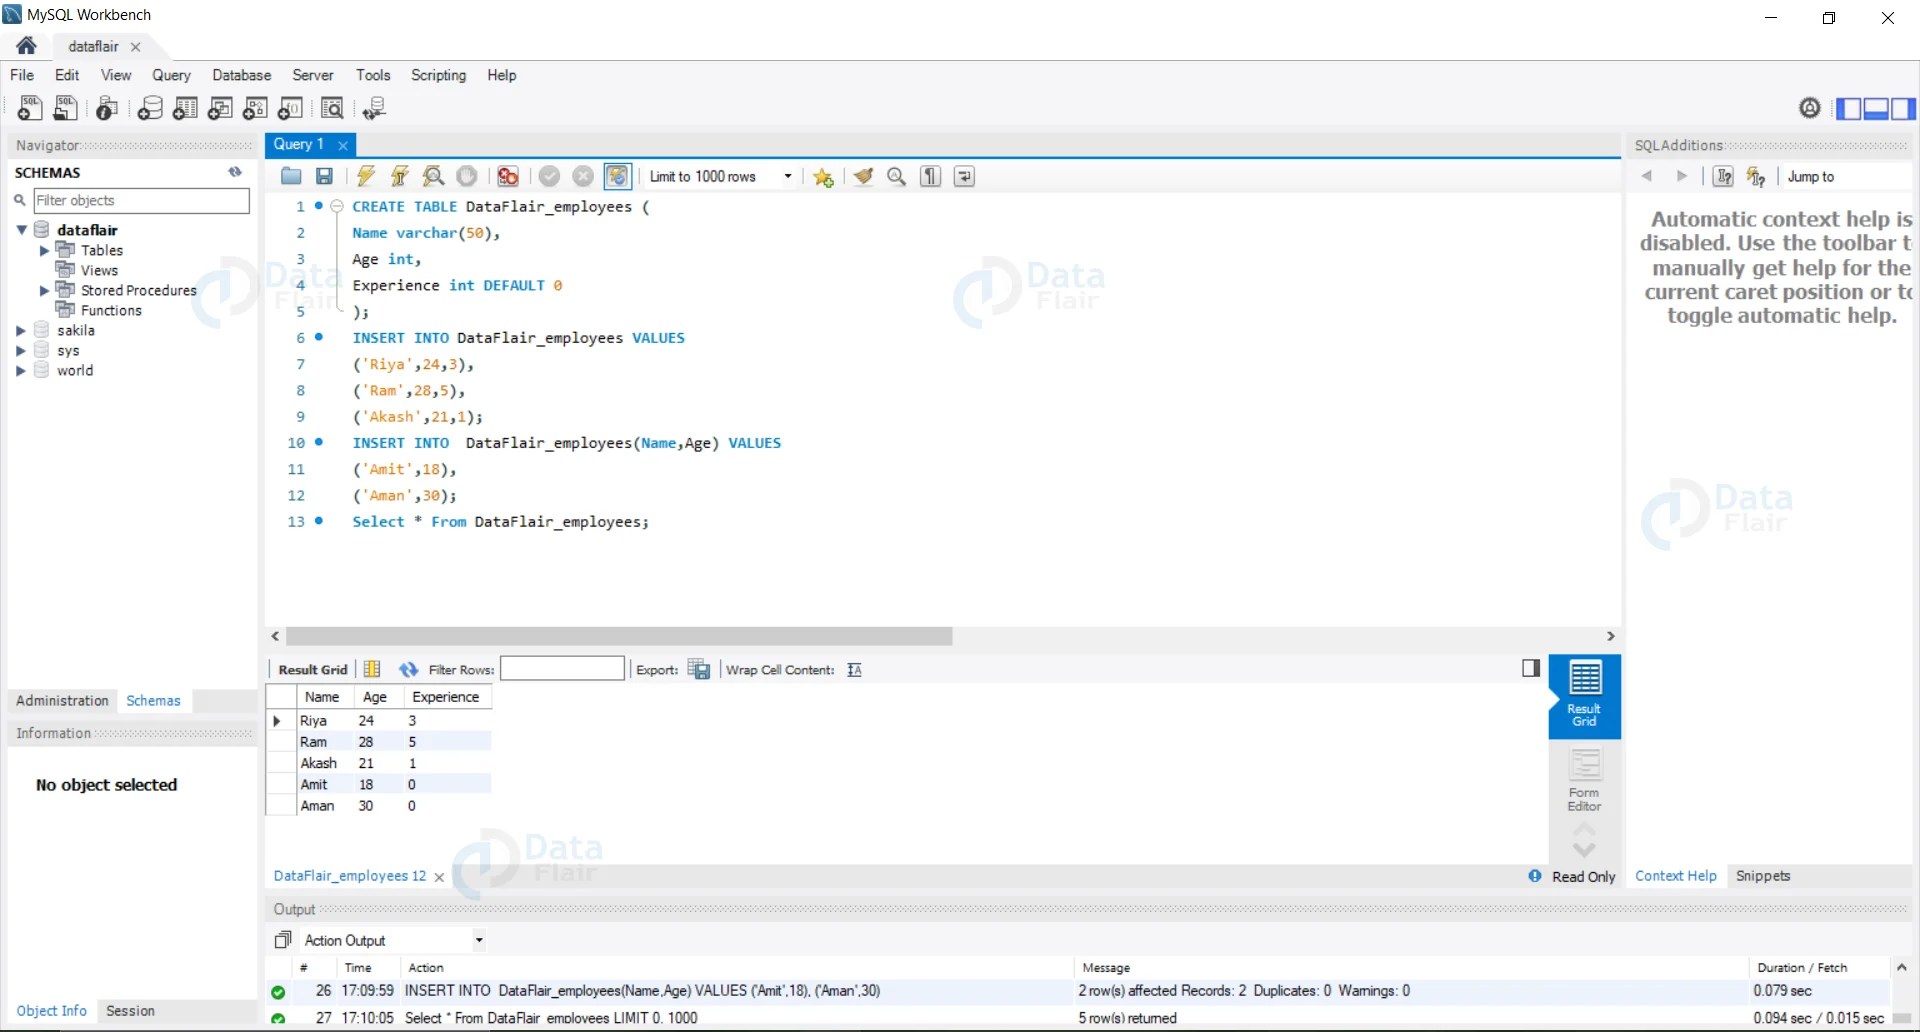Expand the Tables node under dataflair

click(x=44, y=250)
